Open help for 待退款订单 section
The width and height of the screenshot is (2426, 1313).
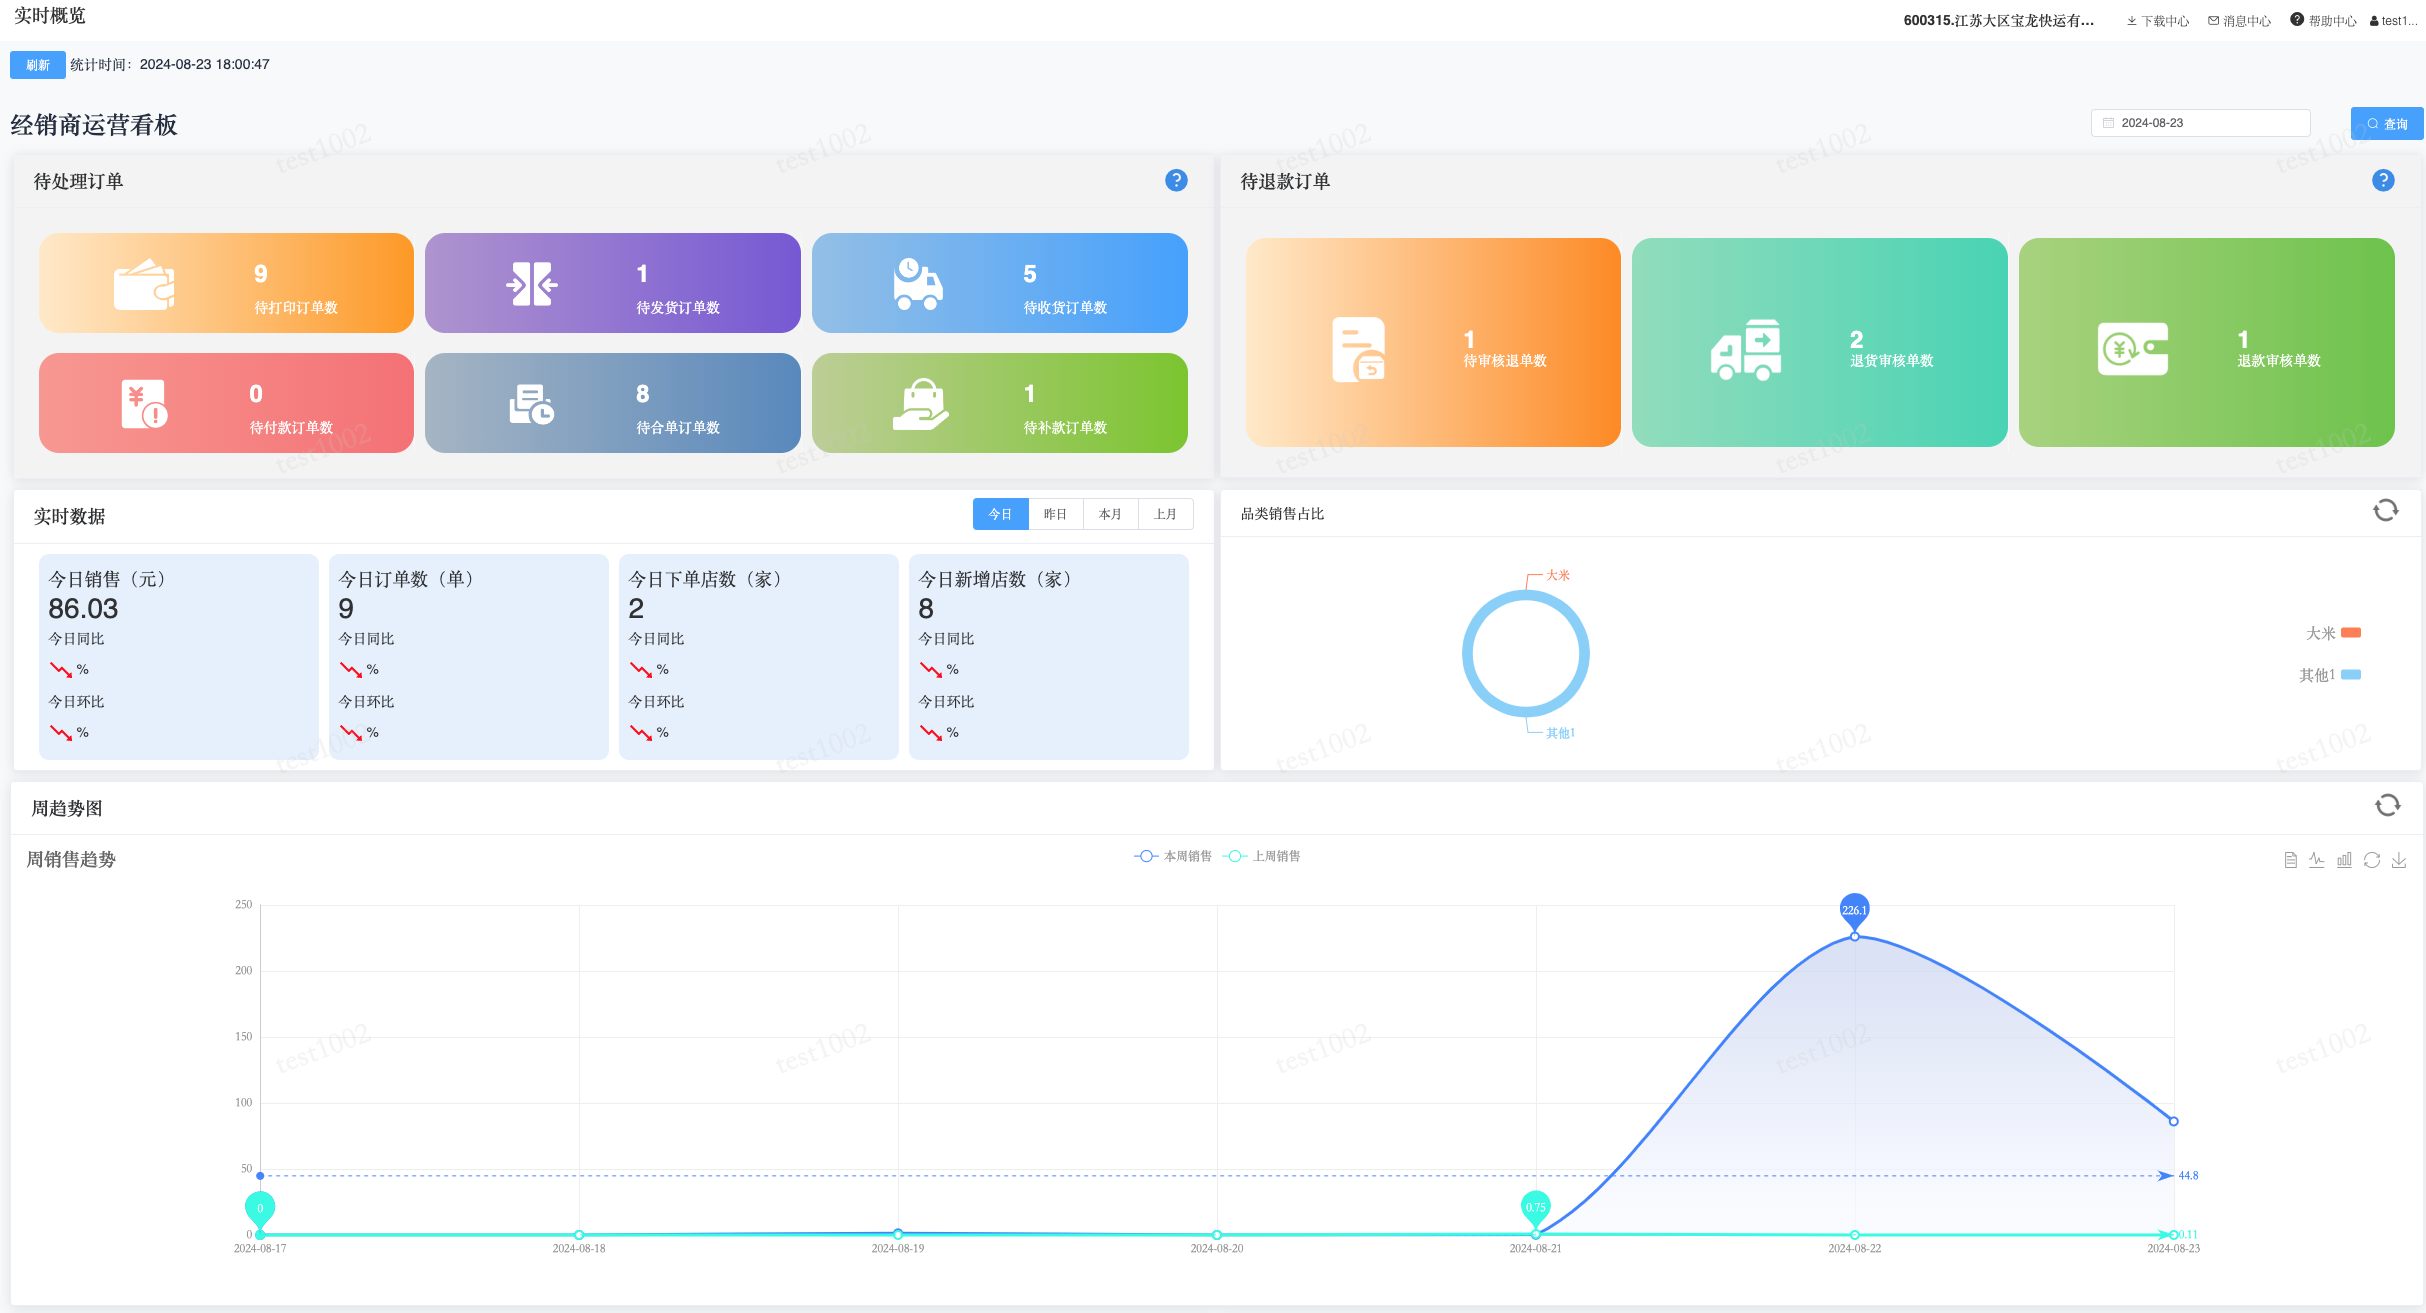coord(2383,180)
